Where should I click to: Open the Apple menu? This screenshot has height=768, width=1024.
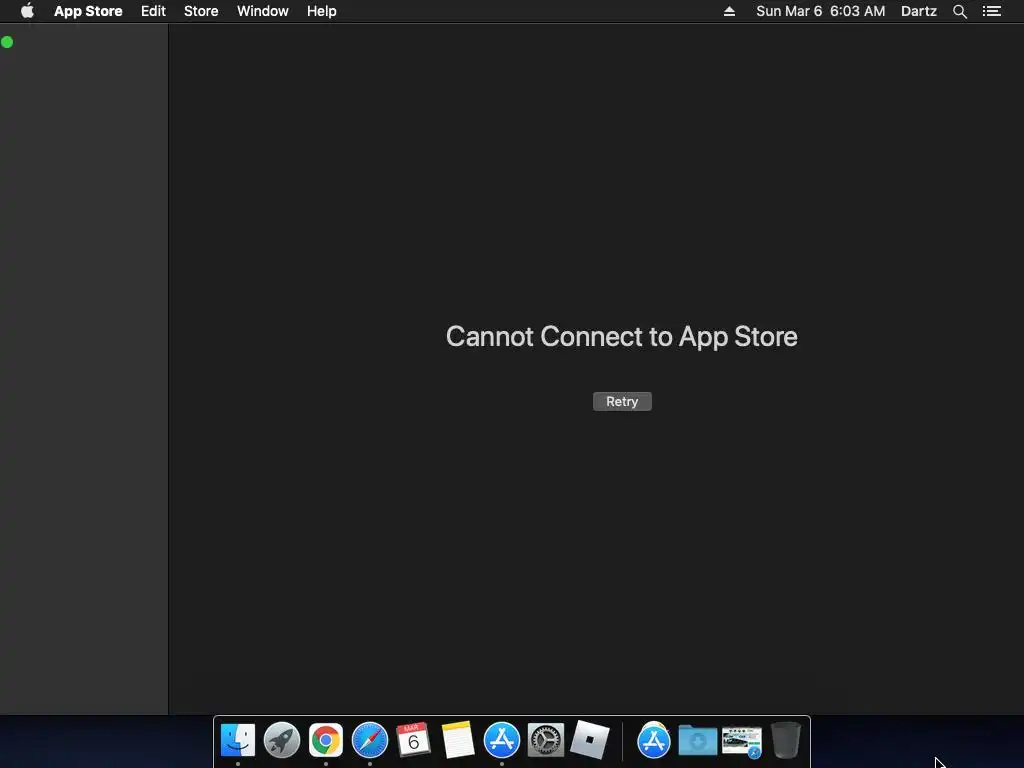(27, 11)
